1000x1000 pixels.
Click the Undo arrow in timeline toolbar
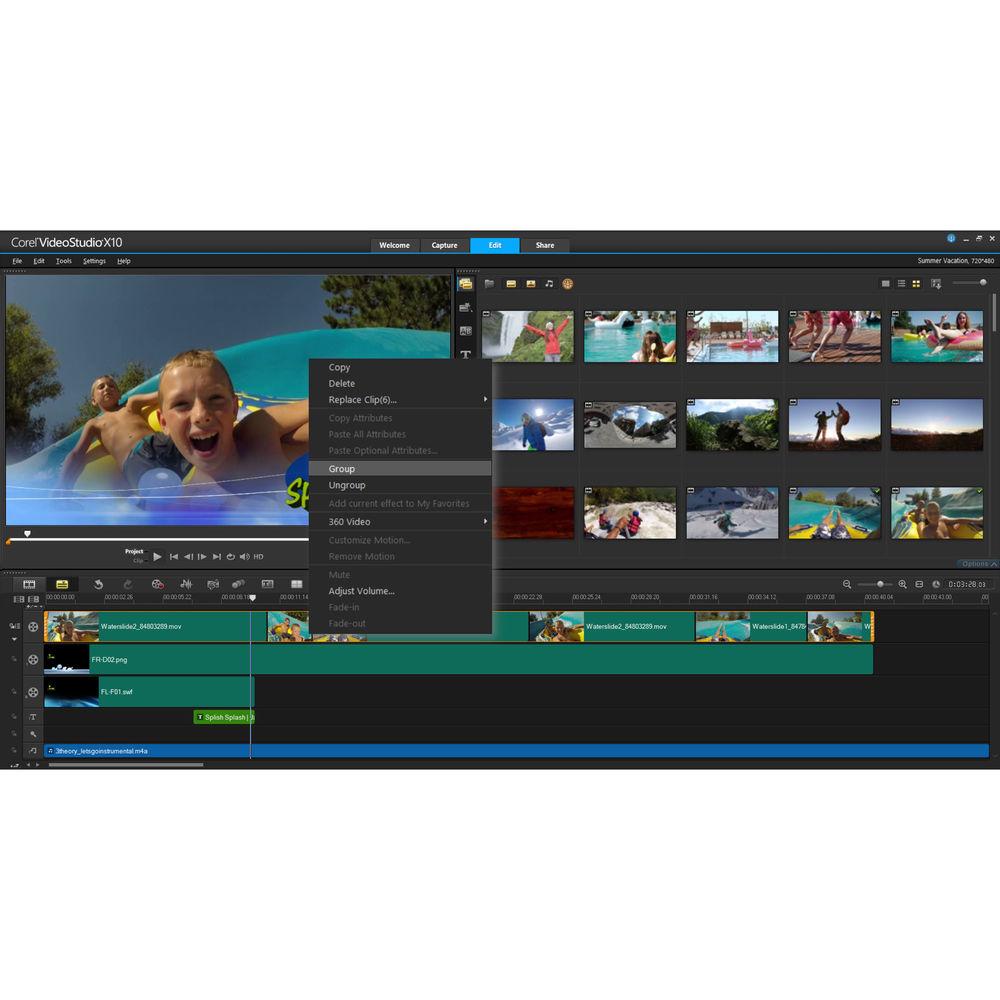(98, 584)
